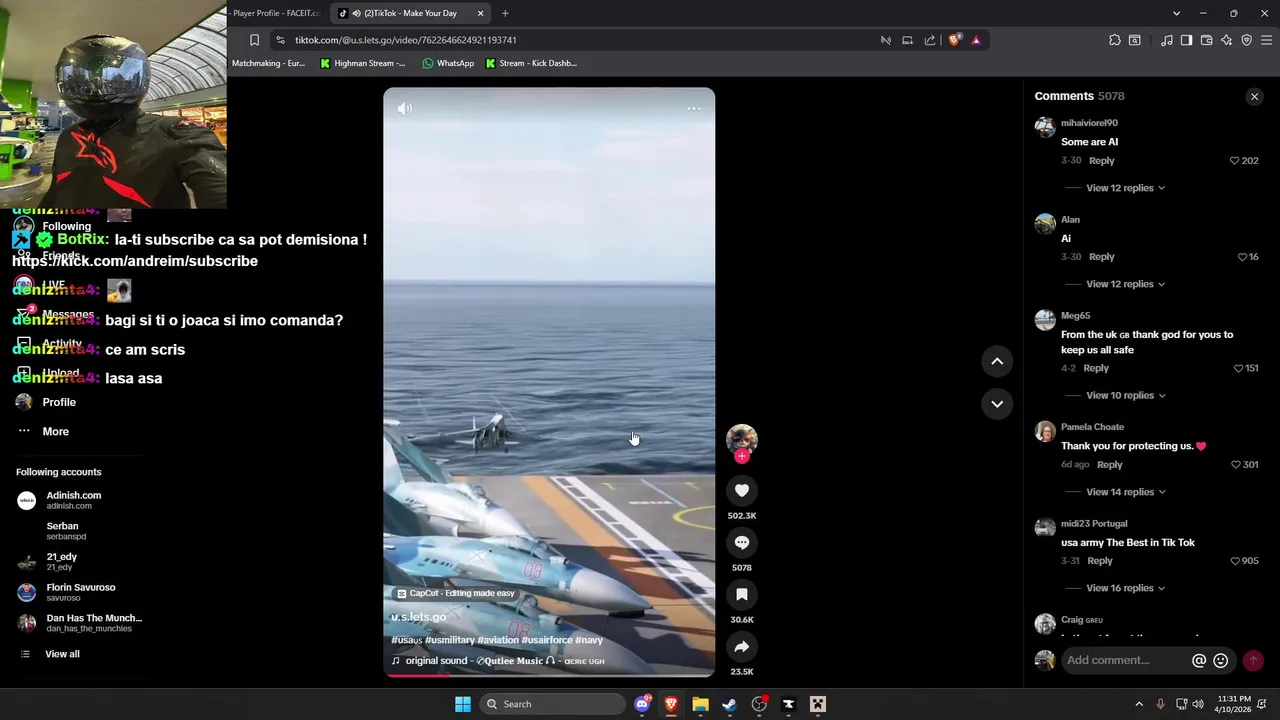Open Highman Stream bookmark
1280x720 pixels.
coord(363,63)
